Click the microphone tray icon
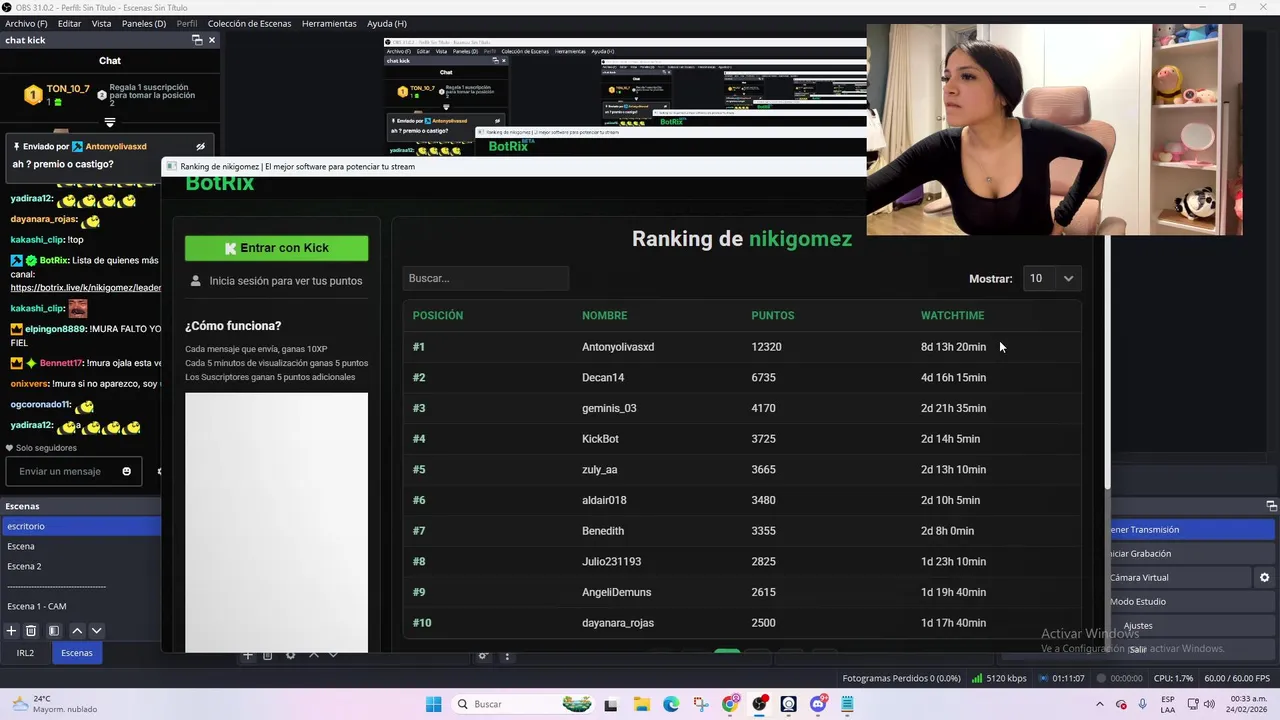The image size is (1280, 720). (1142, 704)
